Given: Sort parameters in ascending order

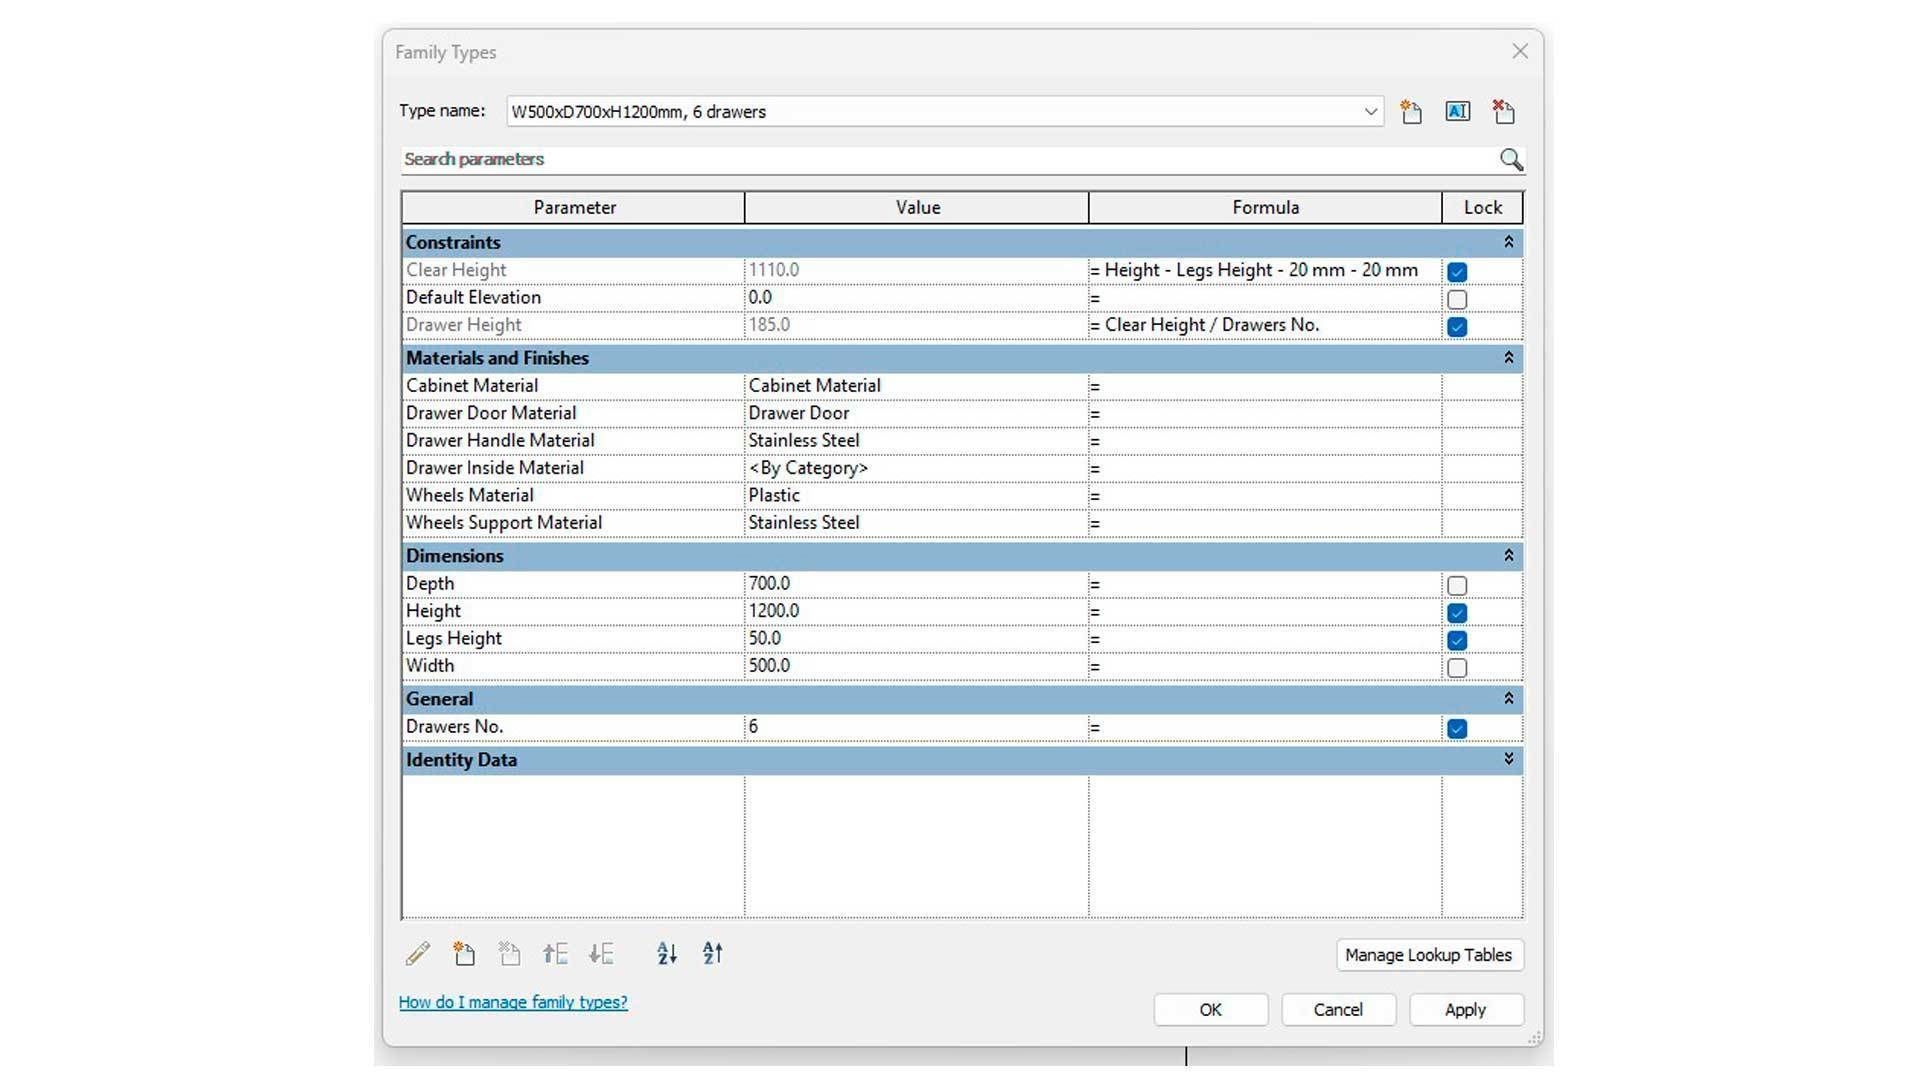Looking at the screenshot, I should 667,954.
